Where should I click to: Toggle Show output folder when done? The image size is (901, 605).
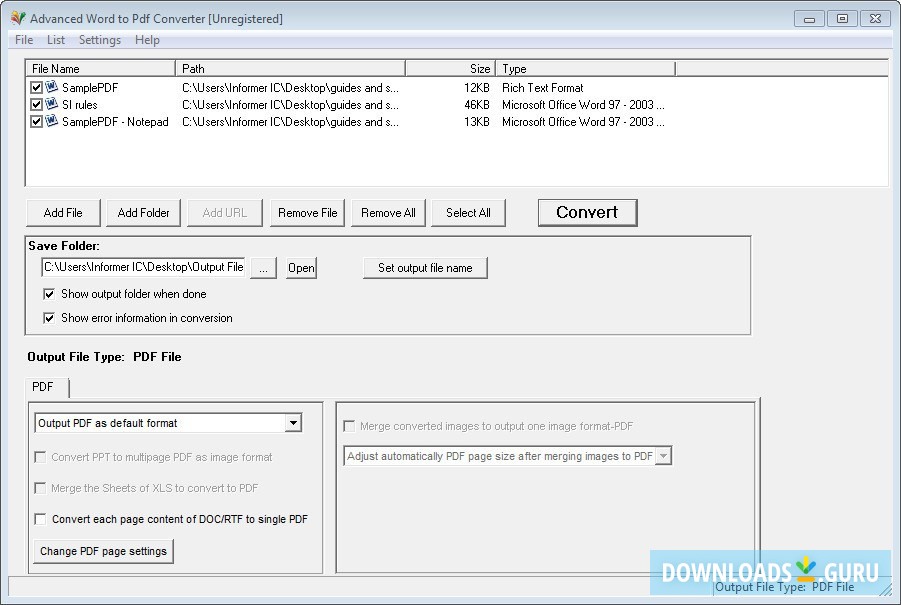49,294
